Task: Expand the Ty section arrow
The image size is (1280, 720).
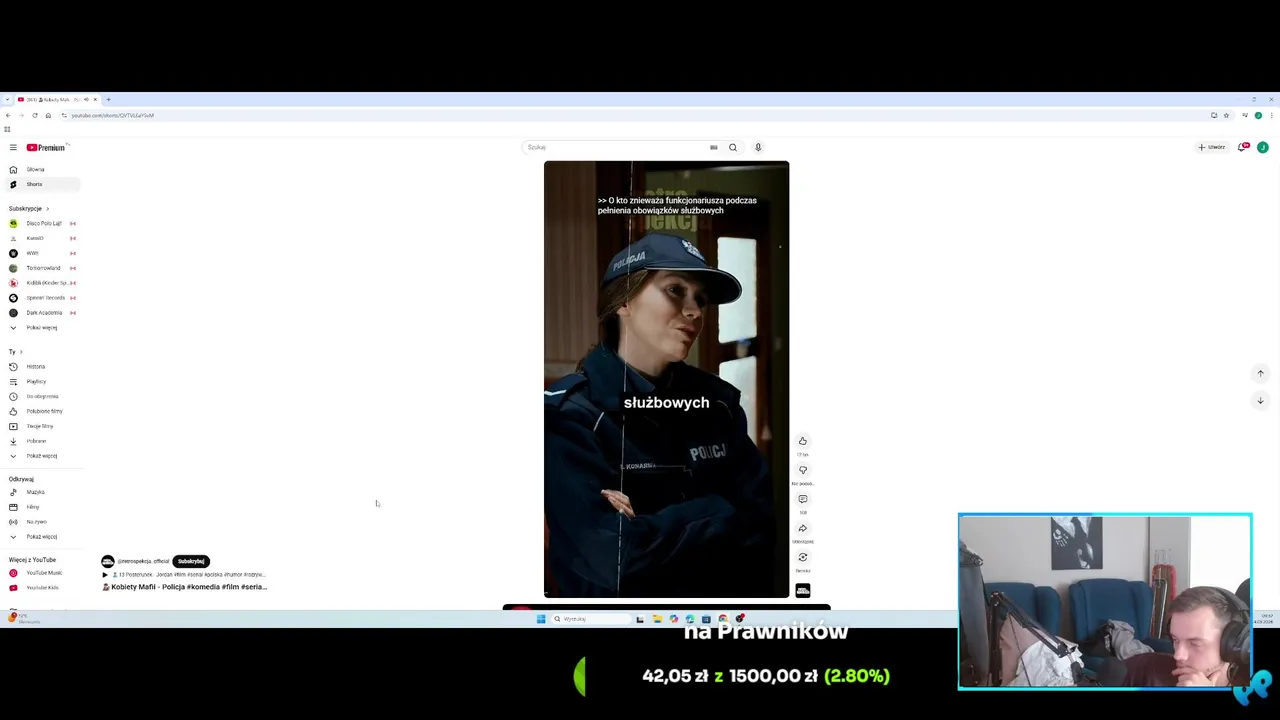Action: [x=21, y=352]
